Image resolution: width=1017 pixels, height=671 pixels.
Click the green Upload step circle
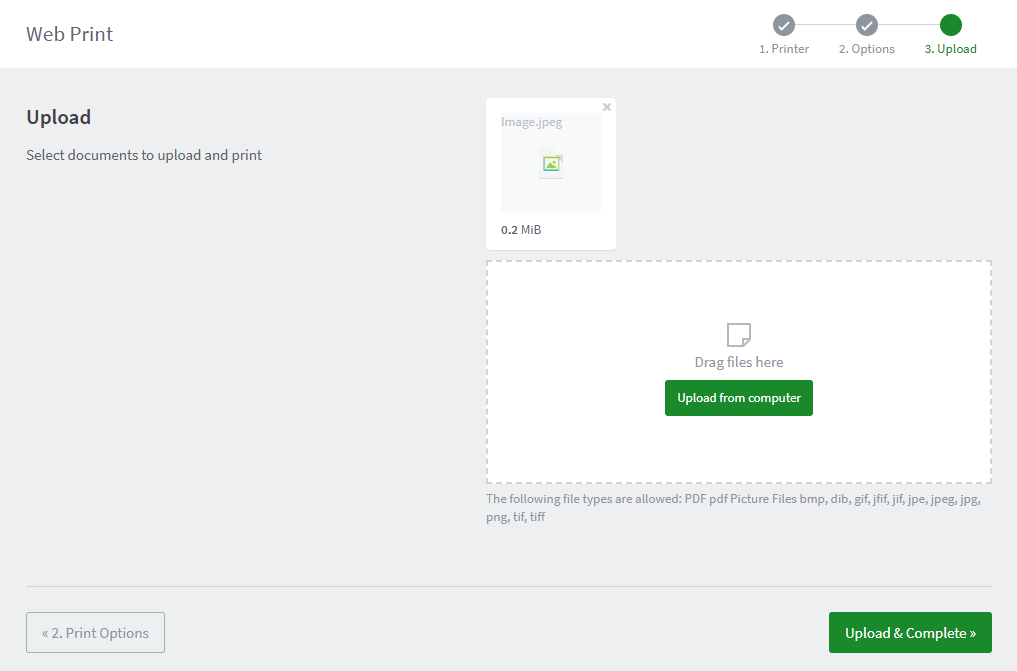(x=951, y=25)
